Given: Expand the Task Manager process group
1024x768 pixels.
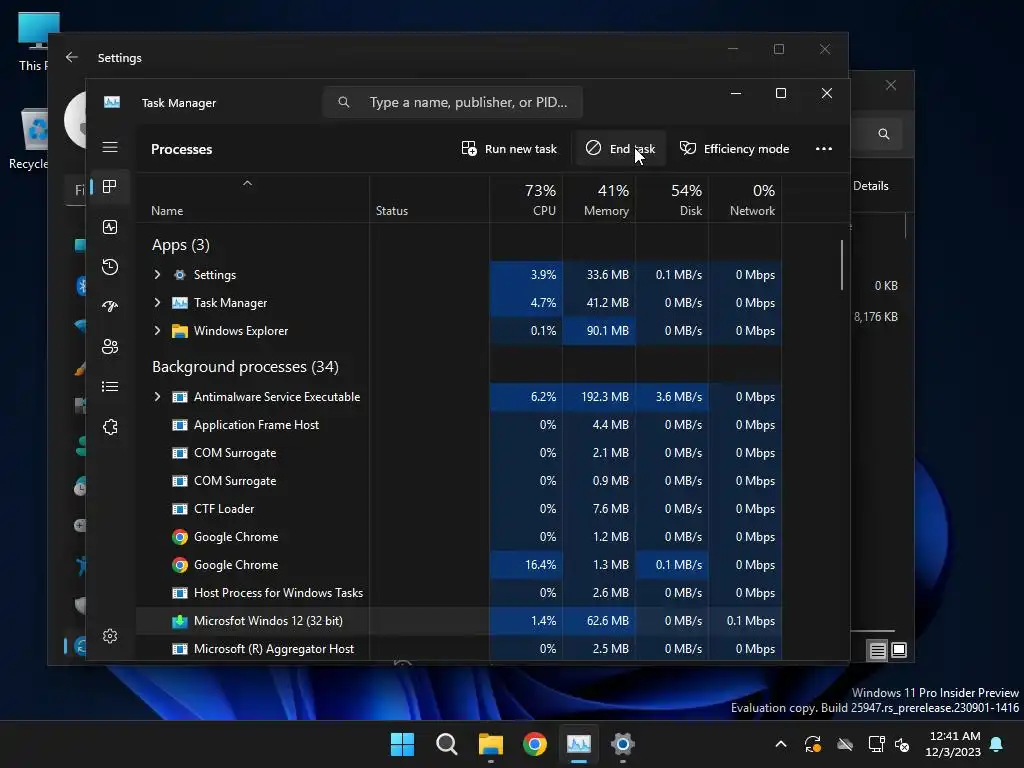Looking at the screenshot, I should pyautogui.click(x=157, y=303).
